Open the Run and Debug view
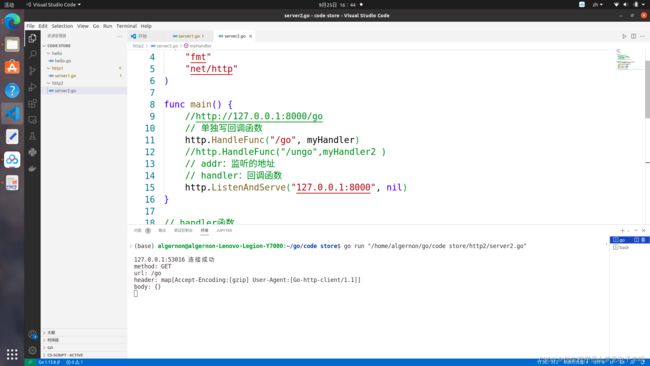The width and height of the screenshot is (650, 366). (32, 87)
